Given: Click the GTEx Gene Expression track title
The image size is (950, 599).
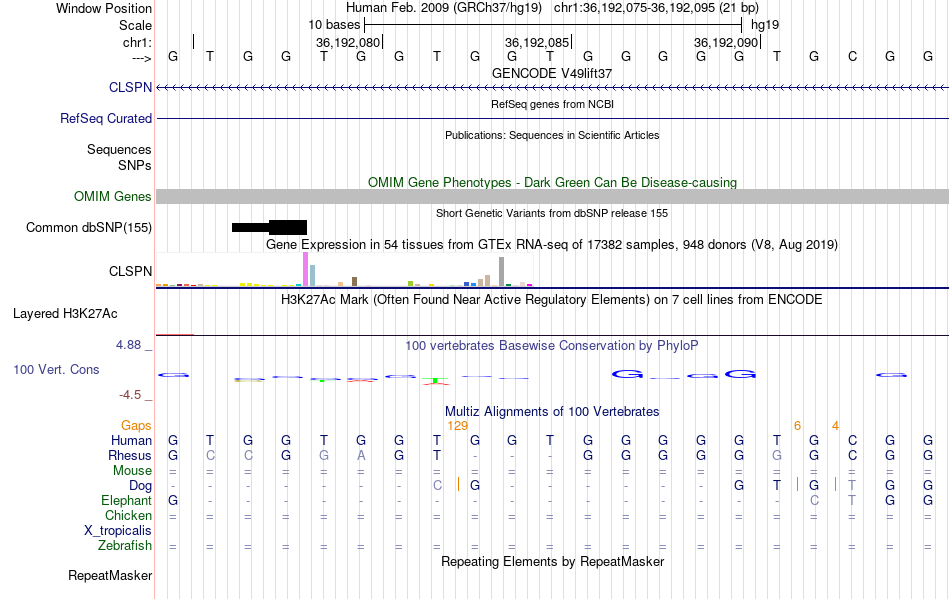Looking at the screenshot, I should tap(552, 245).
